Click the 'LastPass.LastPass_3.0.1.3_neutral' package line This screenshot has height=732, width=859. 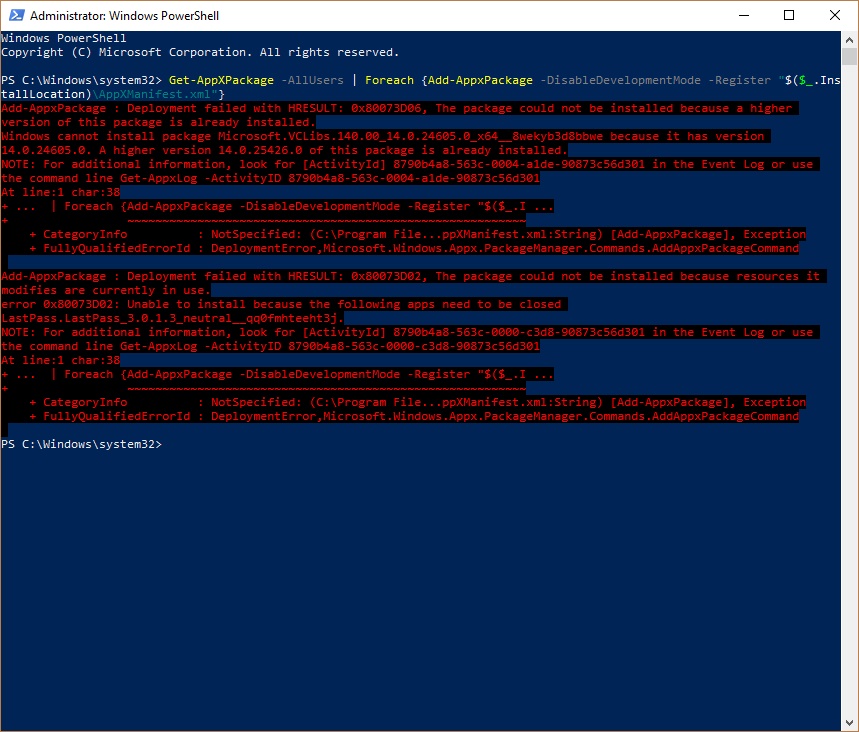point(172,318)
